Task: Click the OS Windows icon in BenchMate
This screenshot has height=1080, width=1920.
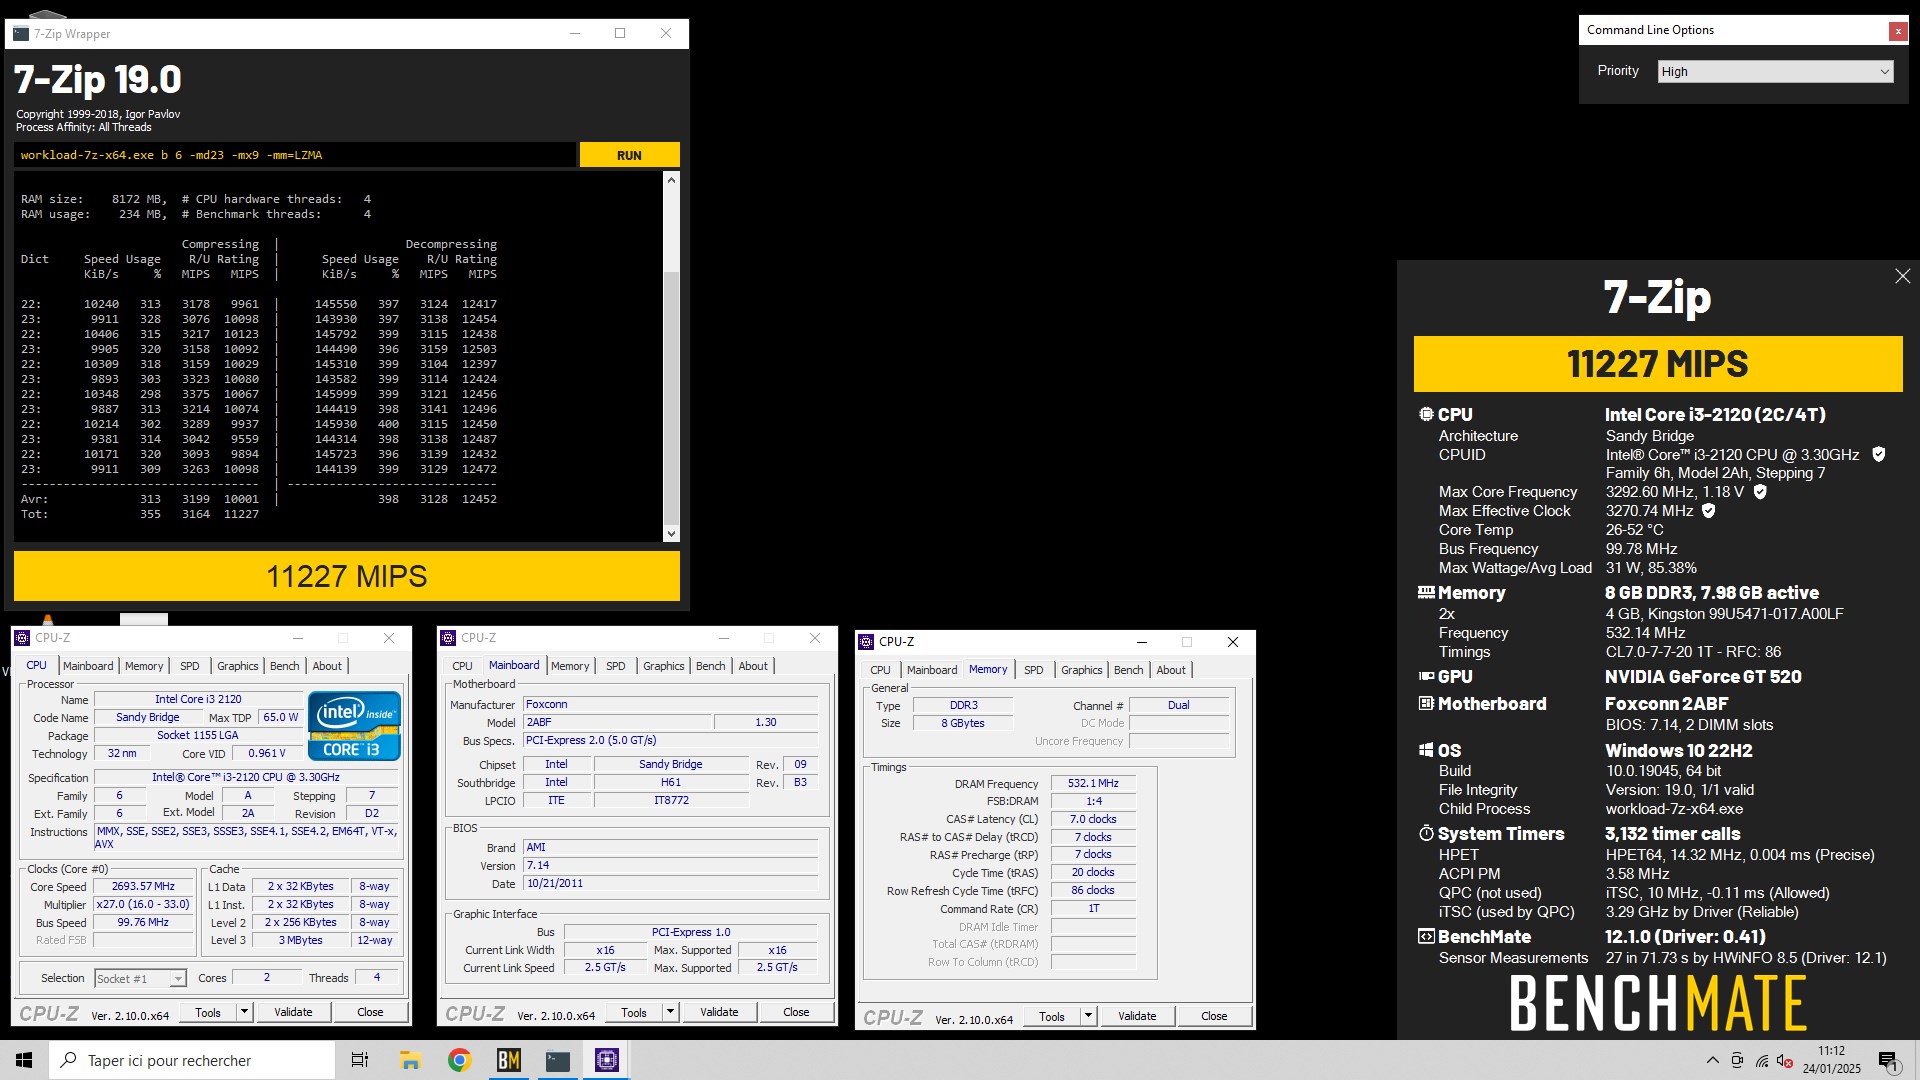Action: (1426, 750)
